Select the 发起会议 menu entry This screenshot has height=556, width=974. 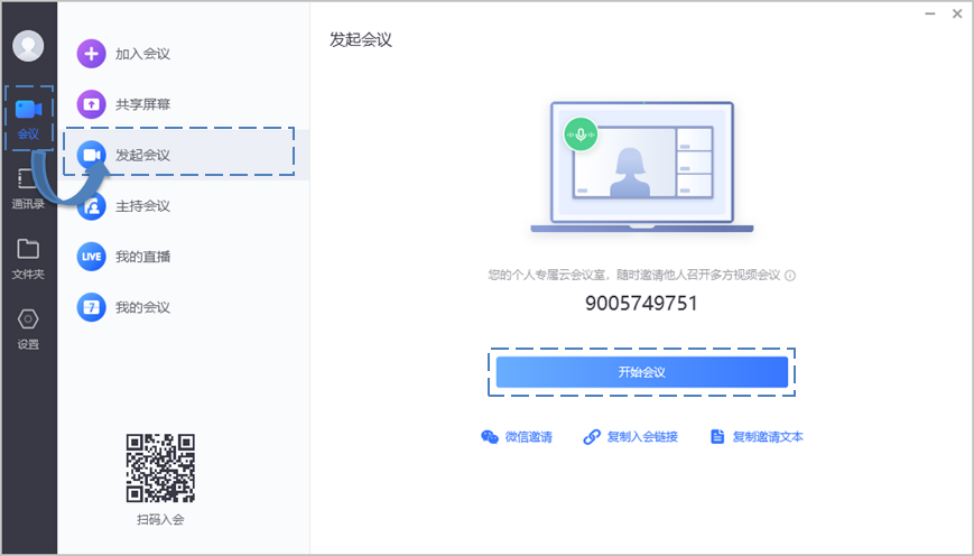(186, 155)
